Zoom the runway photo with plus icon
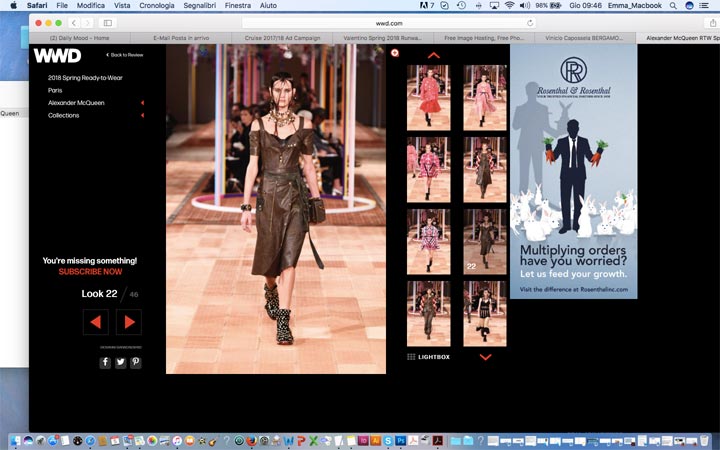Image resolution: width=720 pixels, height=450 pixels. coord(394,53)
